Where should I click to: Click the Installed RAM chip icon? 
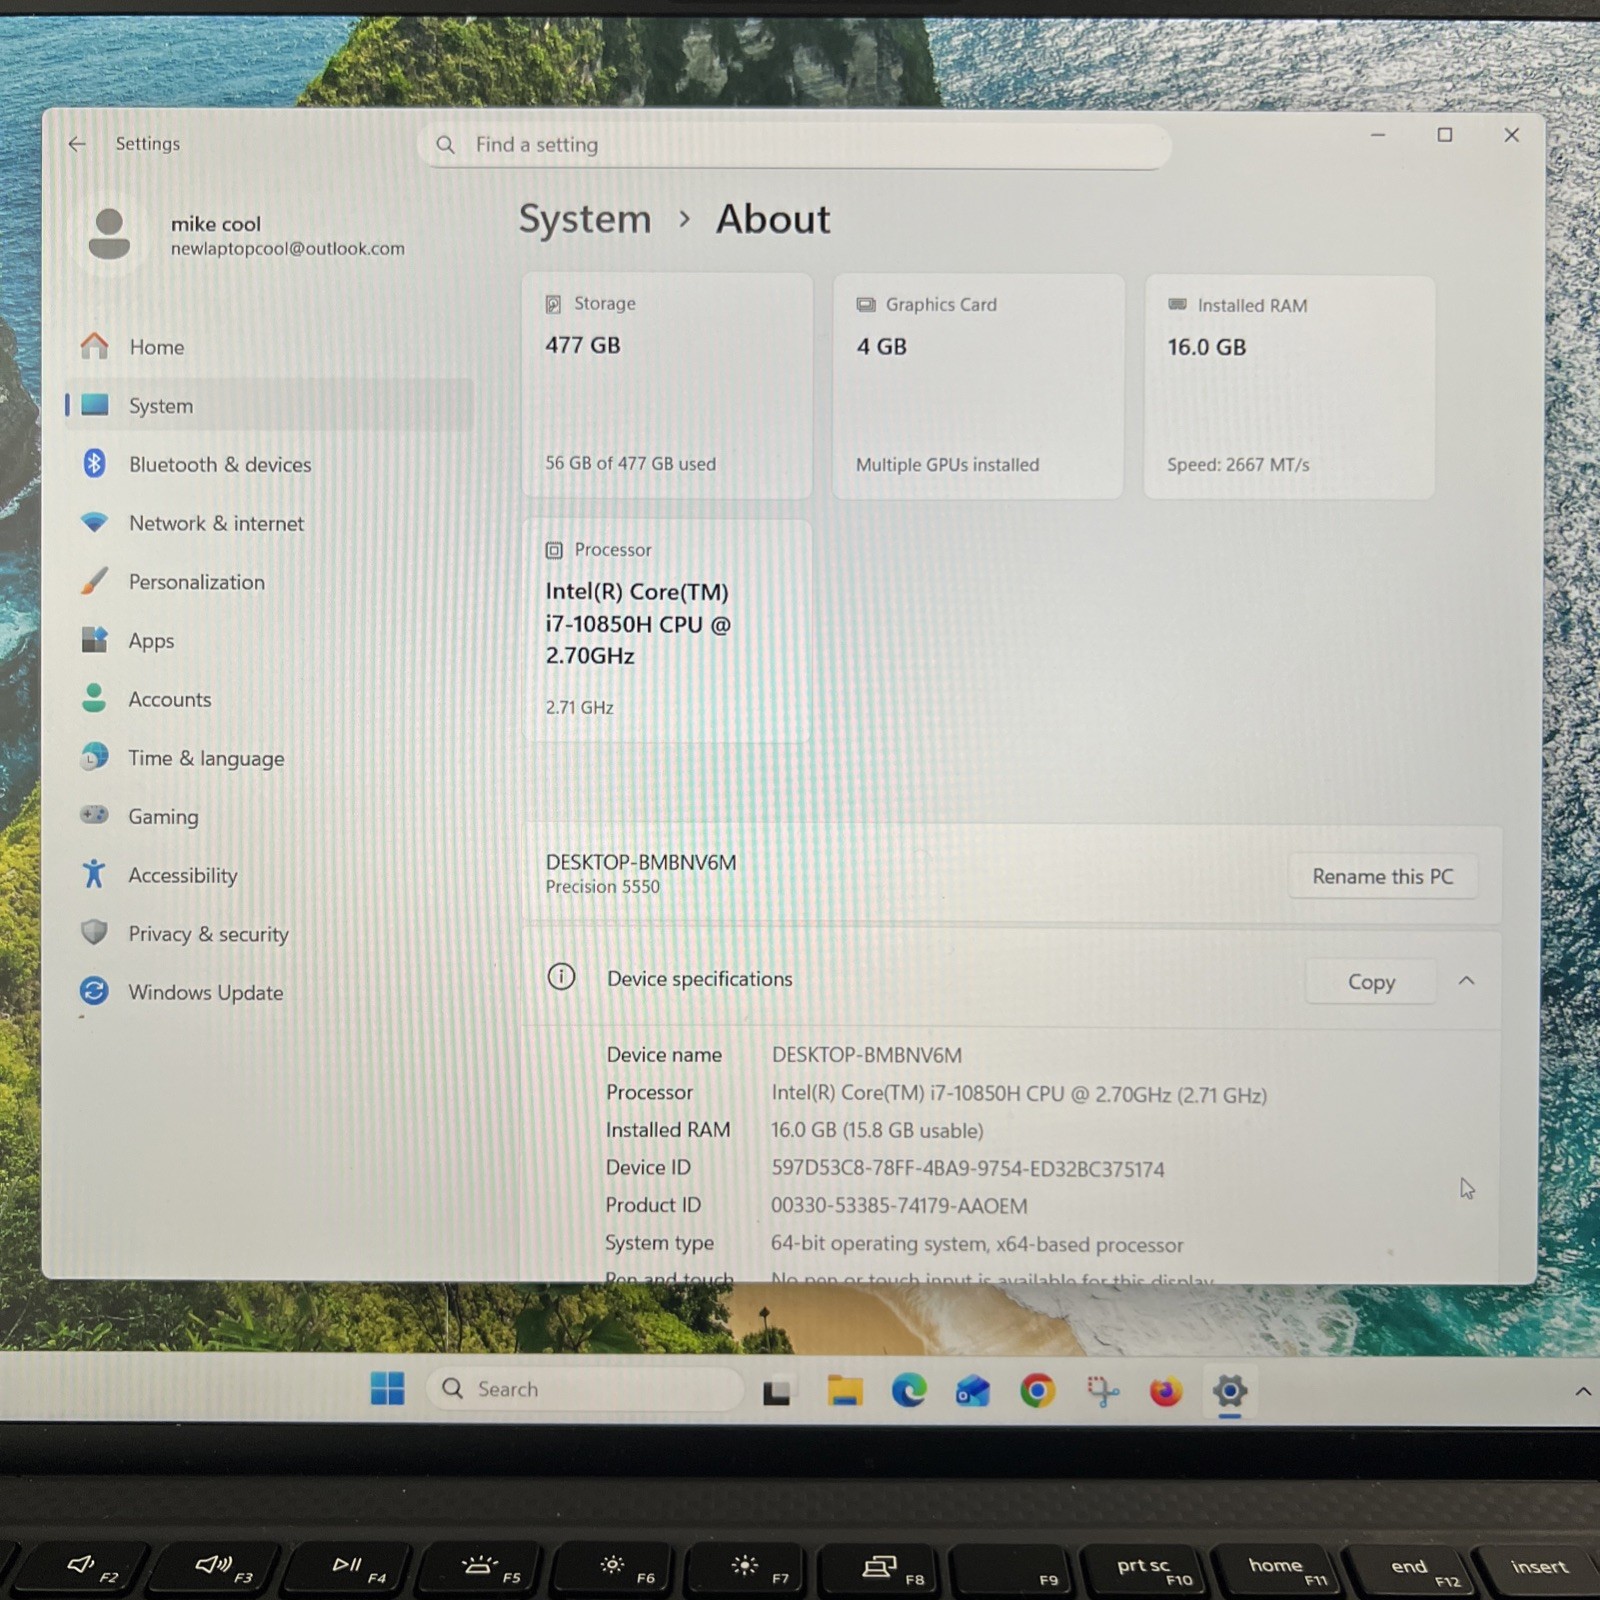1177,304
